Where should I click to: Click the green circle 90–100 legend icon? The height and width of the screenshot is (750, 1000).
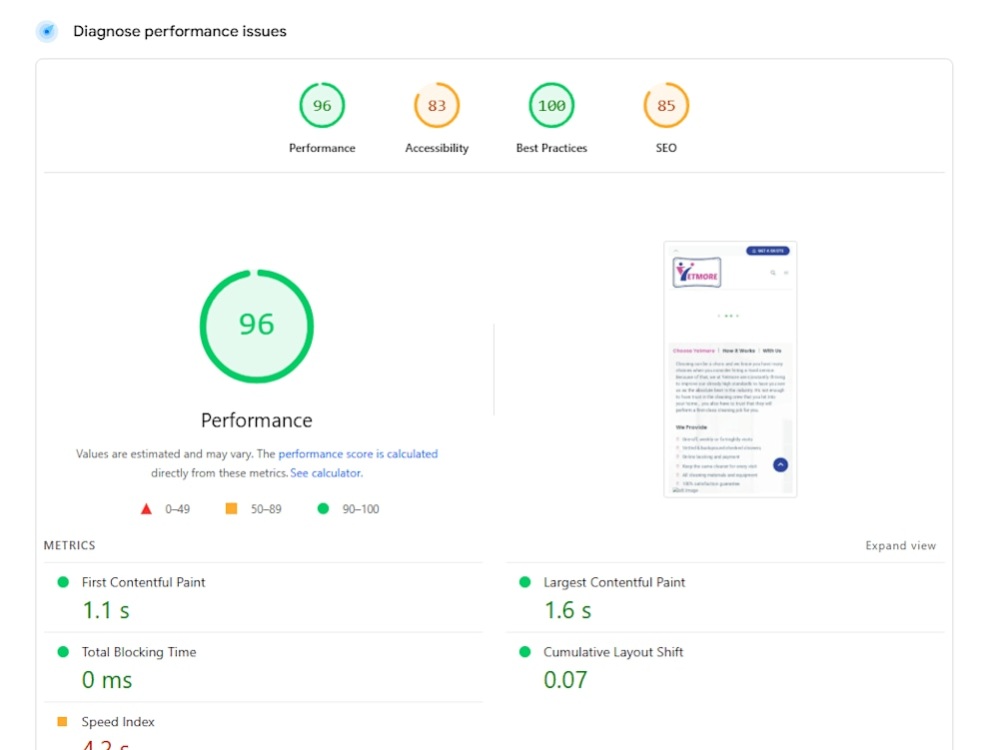[x=323, y=508]
